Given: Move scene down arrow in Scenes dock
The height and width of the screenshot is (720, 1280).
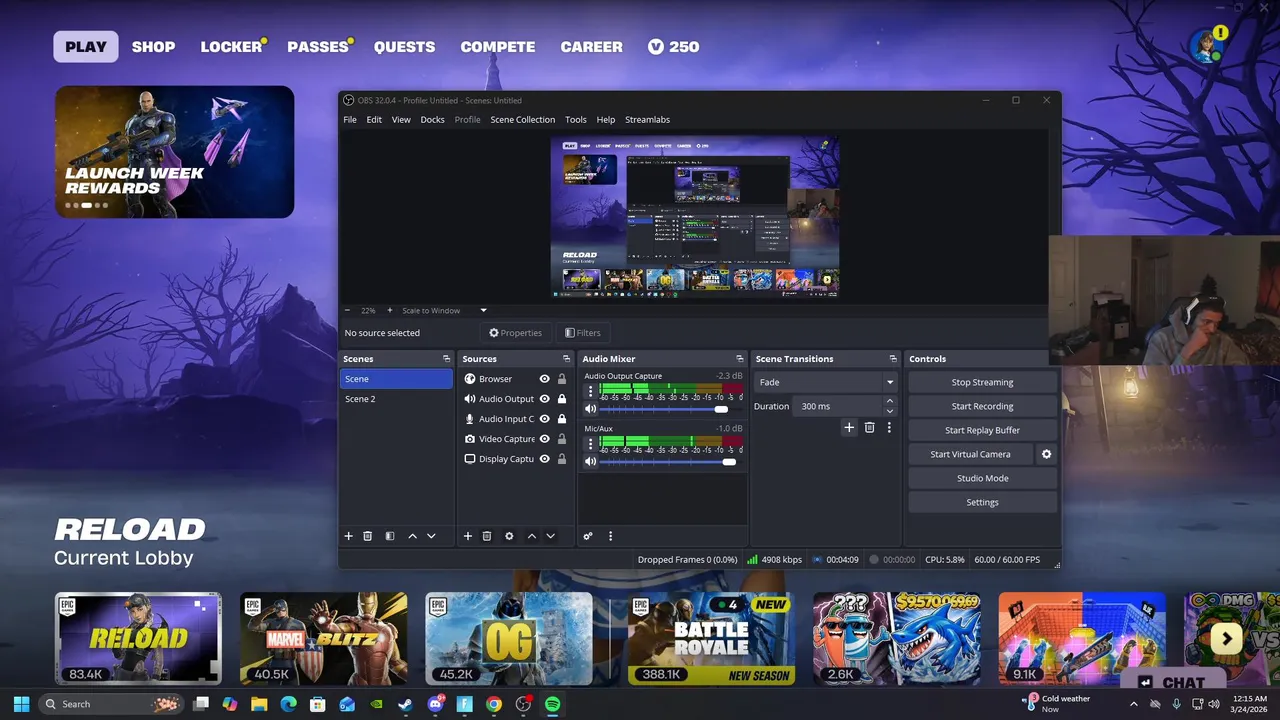Looking at the screenshot, I should (x=431, y=536).
